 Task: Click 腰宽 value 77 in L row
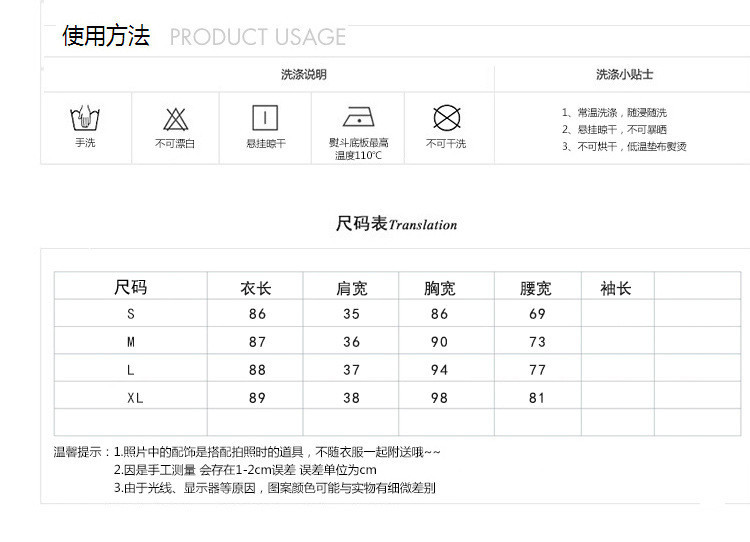pyautogui.click(x=538, y=370)
